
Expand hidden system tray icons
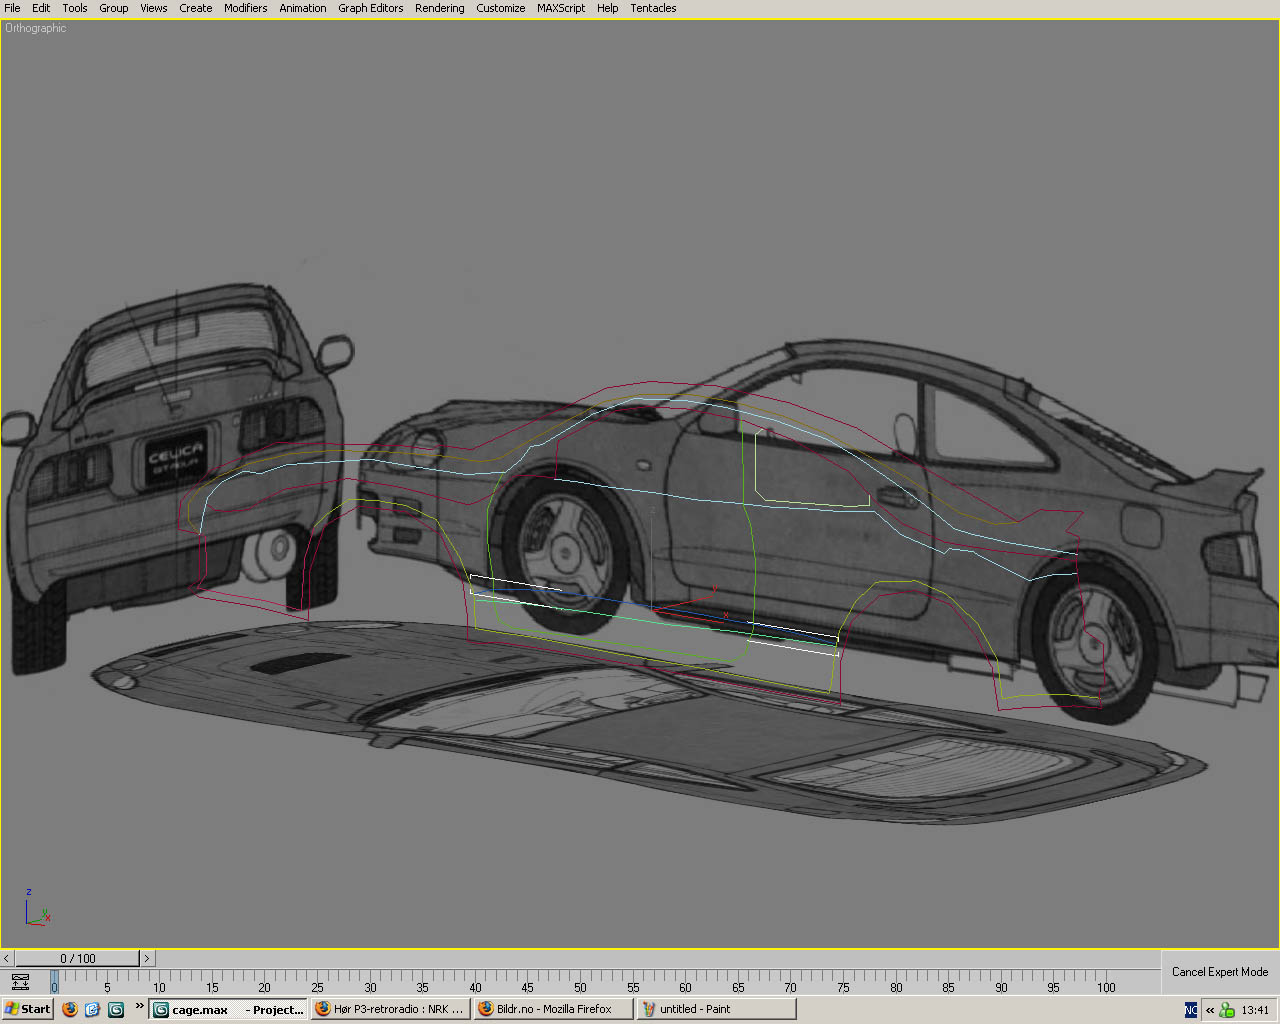click(x=1210, y=1010)
